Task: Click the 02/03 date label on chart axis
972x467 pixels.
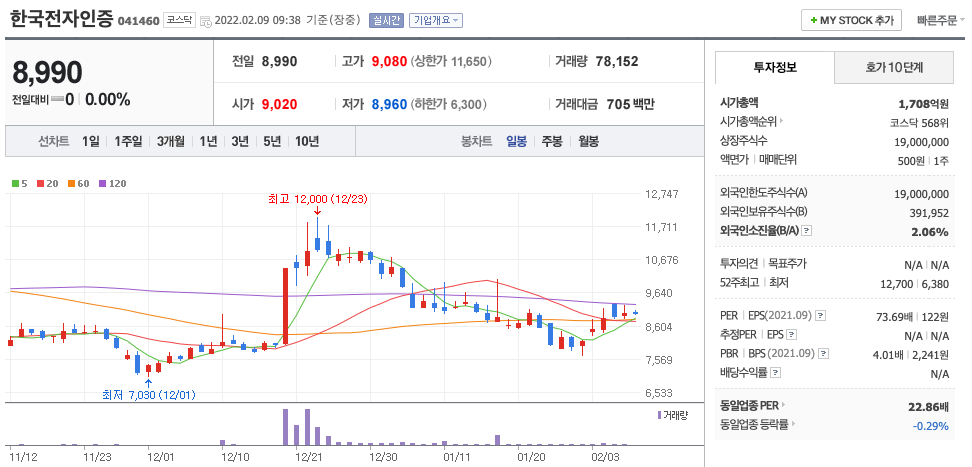Action: coord(604,457)
